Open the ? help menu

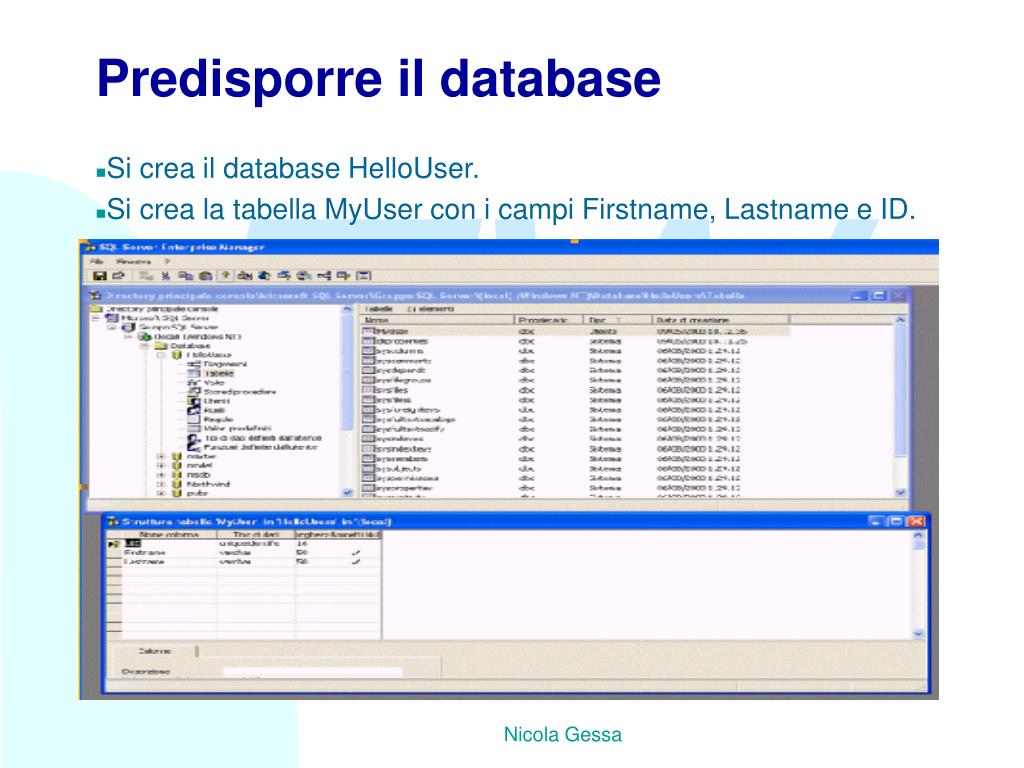pos(167,261)
